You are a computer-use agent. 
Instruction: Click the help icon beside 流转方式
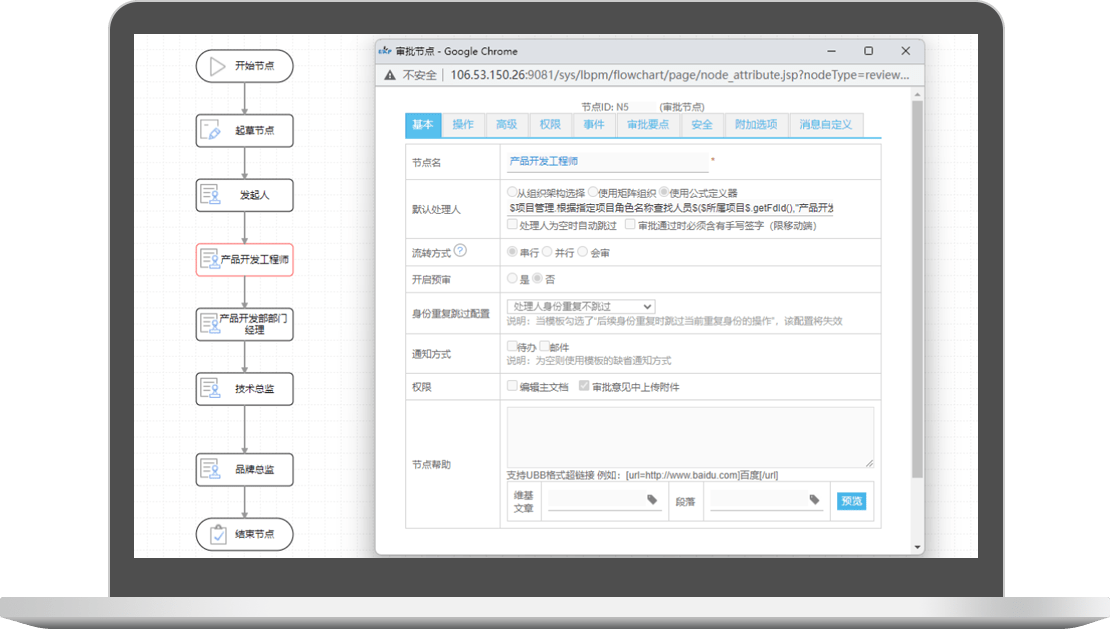click(x=460, y=252)
